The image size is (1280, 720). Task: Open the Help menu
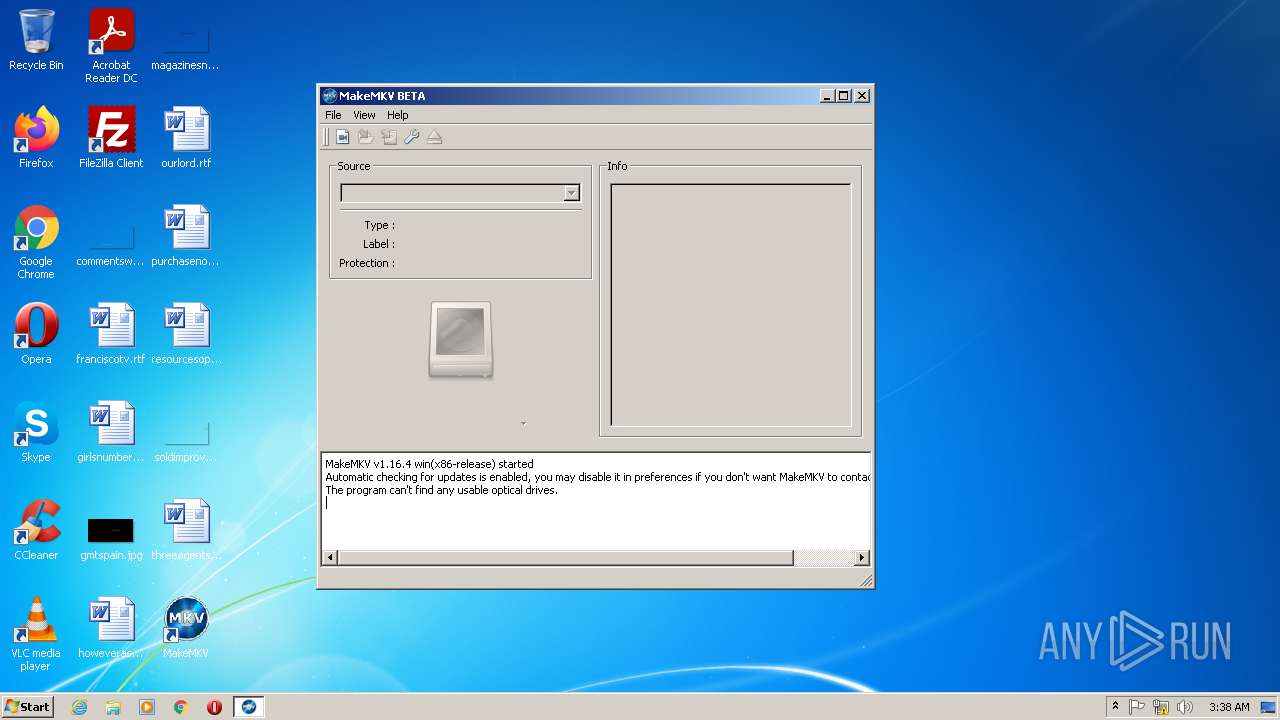coord(397,115)
